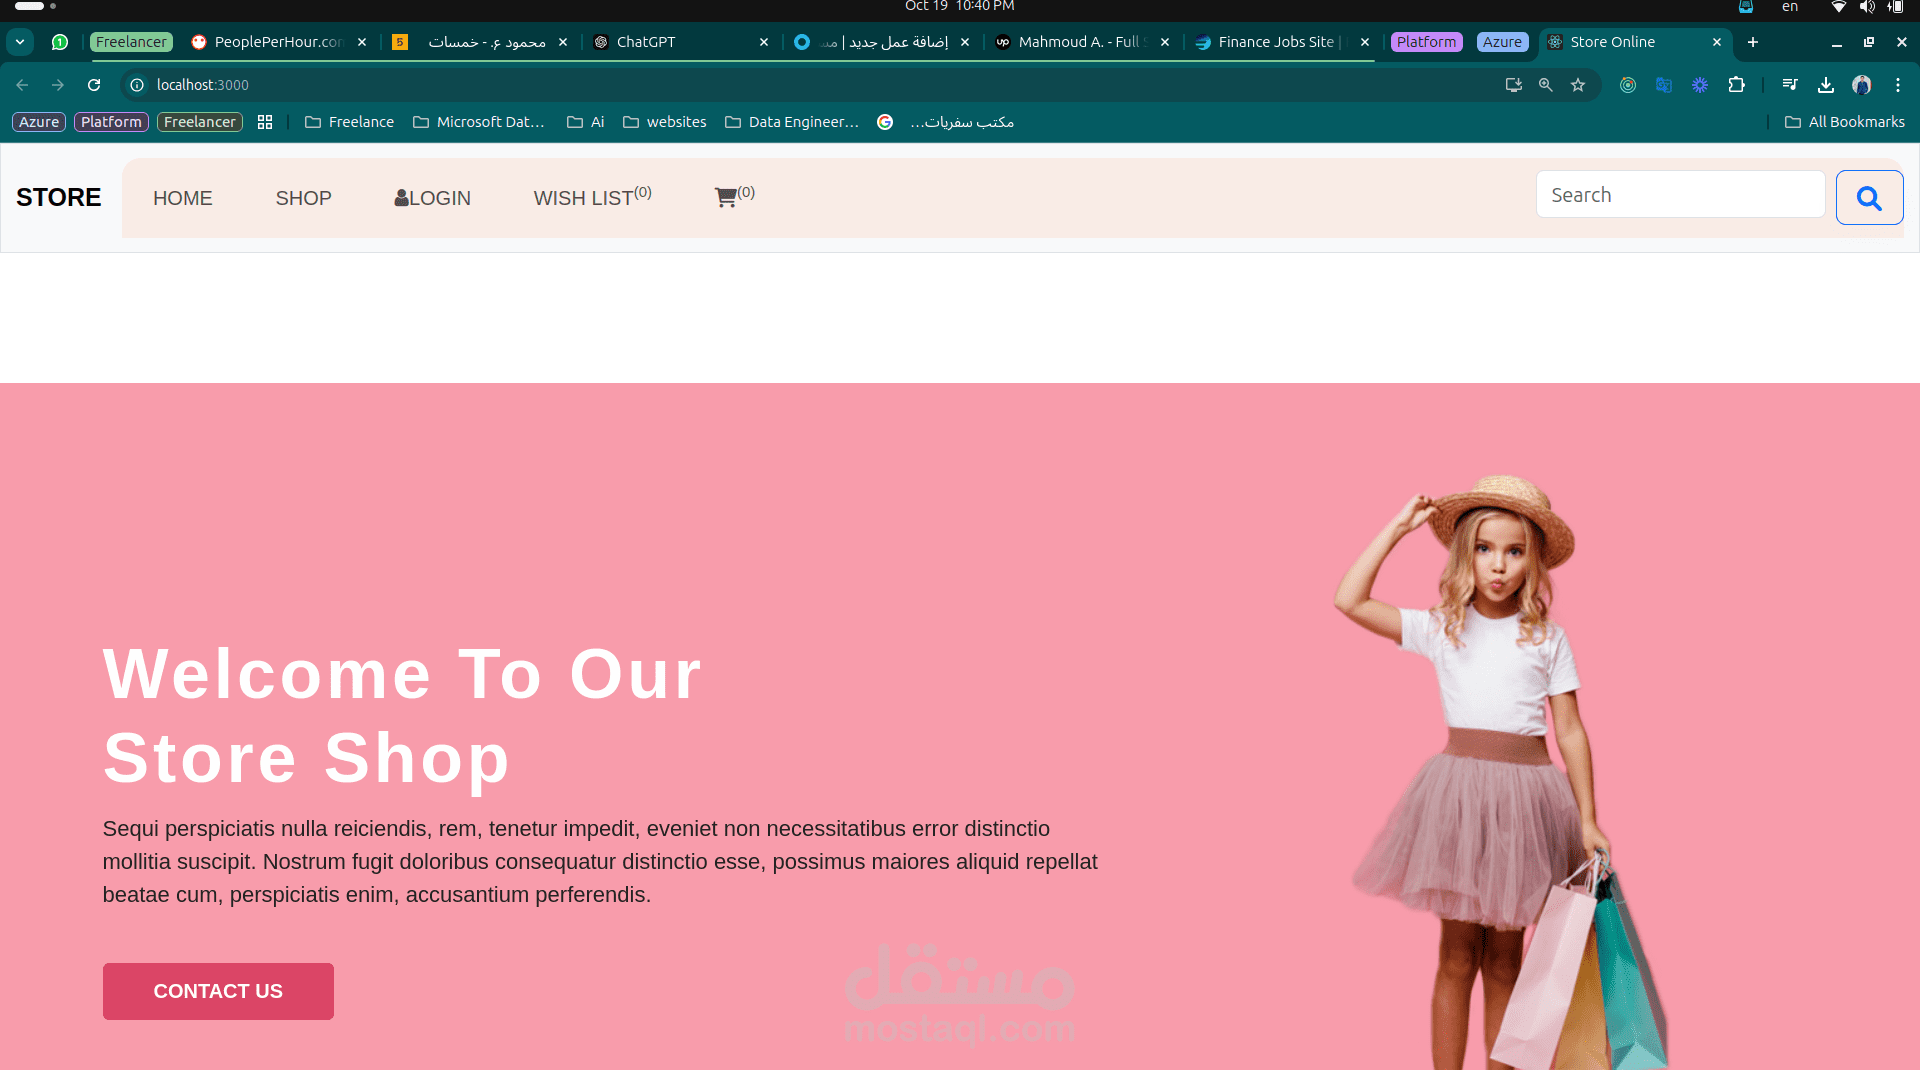Click inside the Search input field
The width and height of the screenshot is (1920, 1070).
tap(1680, 194)
